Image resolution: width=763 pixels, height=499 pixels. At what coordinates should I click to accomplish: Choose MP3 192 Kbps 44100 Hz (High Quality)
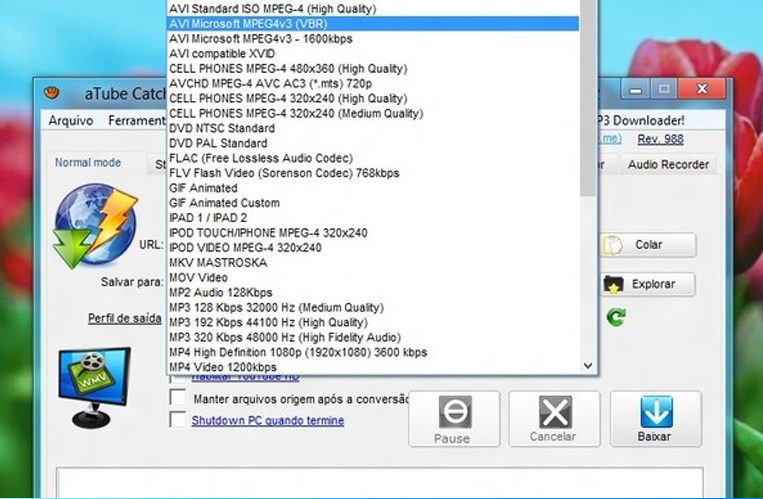point(373,323)
